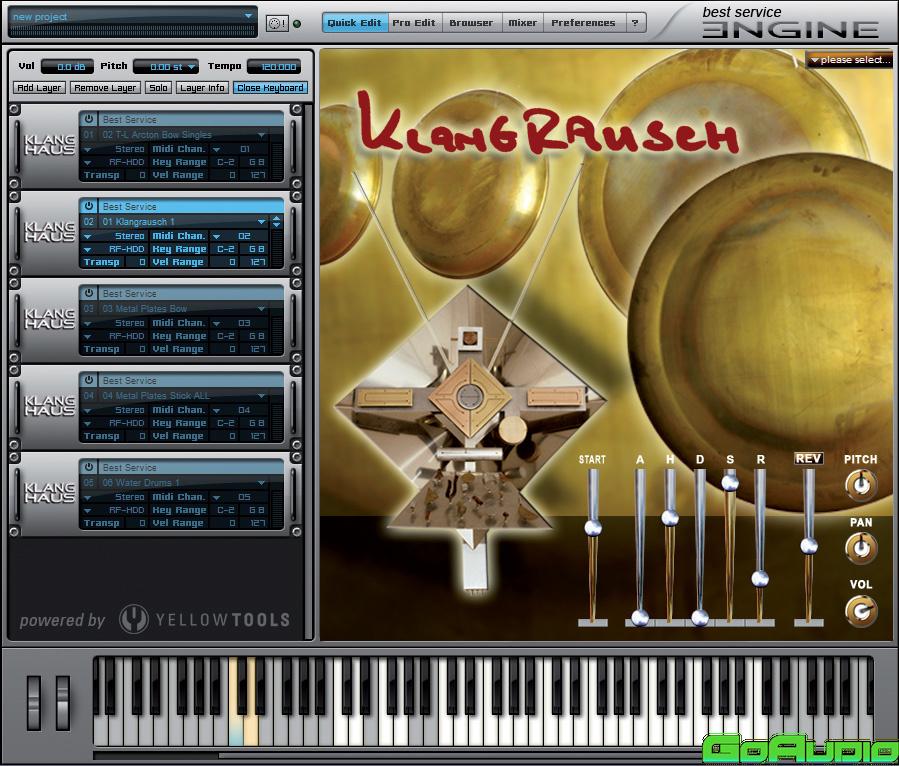This screenshot has height=766, width=899.
Task: Click the PITCH knob in the instrument panel
Action: pyautogui.click(x=859, y=485)
